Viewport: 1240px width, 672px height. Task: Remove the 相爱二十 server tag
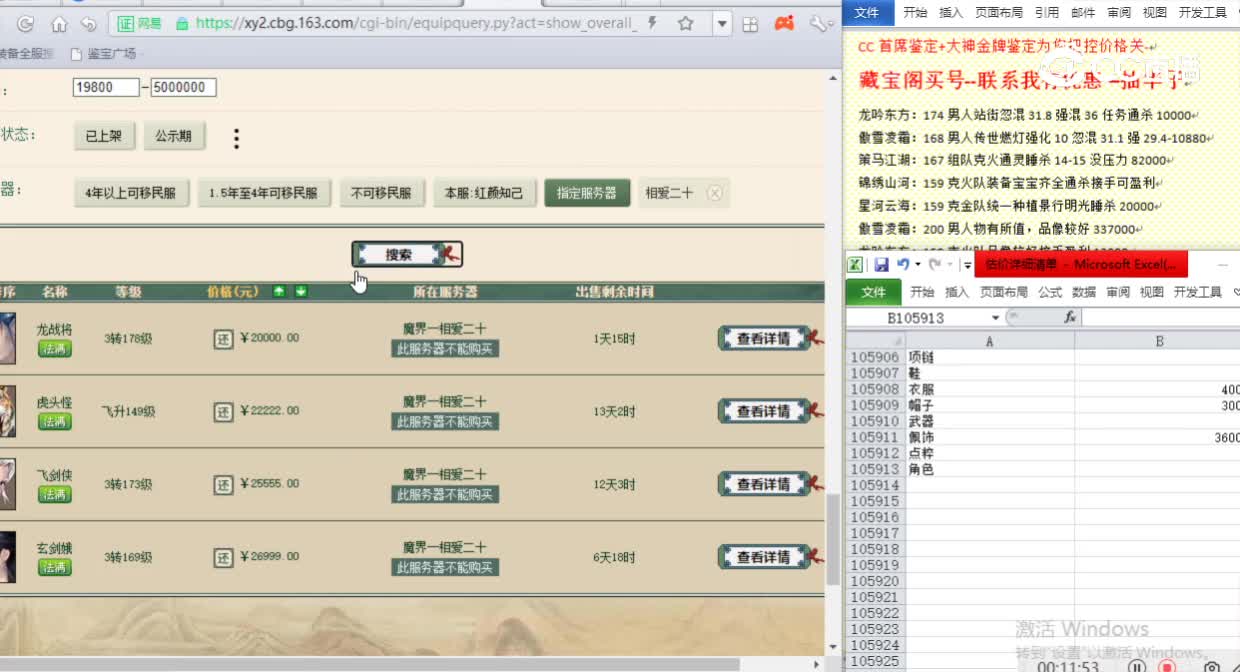pyautogui.click(x=714, y=193)
